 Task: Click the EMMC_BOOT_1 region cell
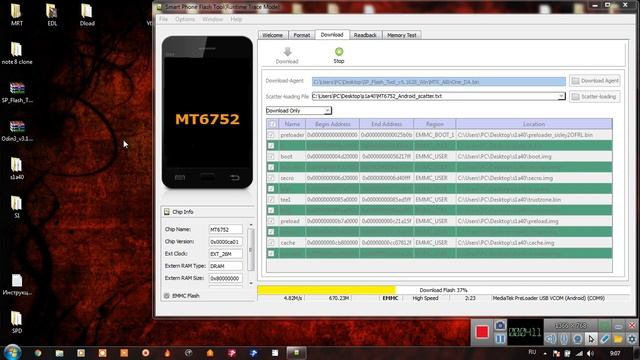coord(435,135)
